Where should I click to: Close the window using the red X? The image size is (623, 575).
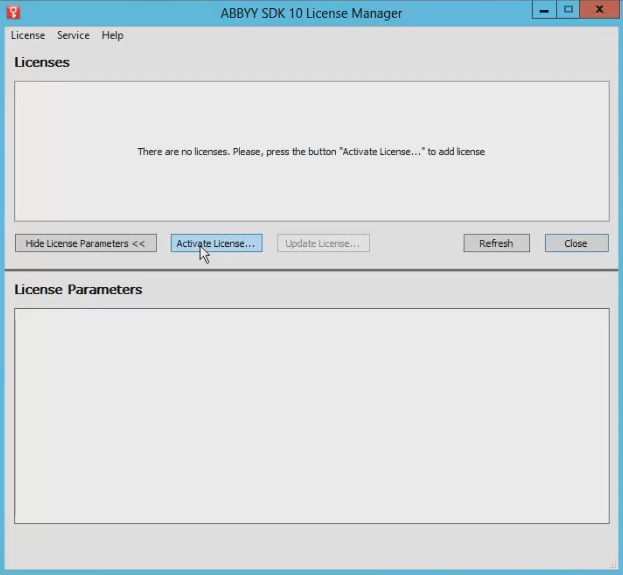click(600, 9)
